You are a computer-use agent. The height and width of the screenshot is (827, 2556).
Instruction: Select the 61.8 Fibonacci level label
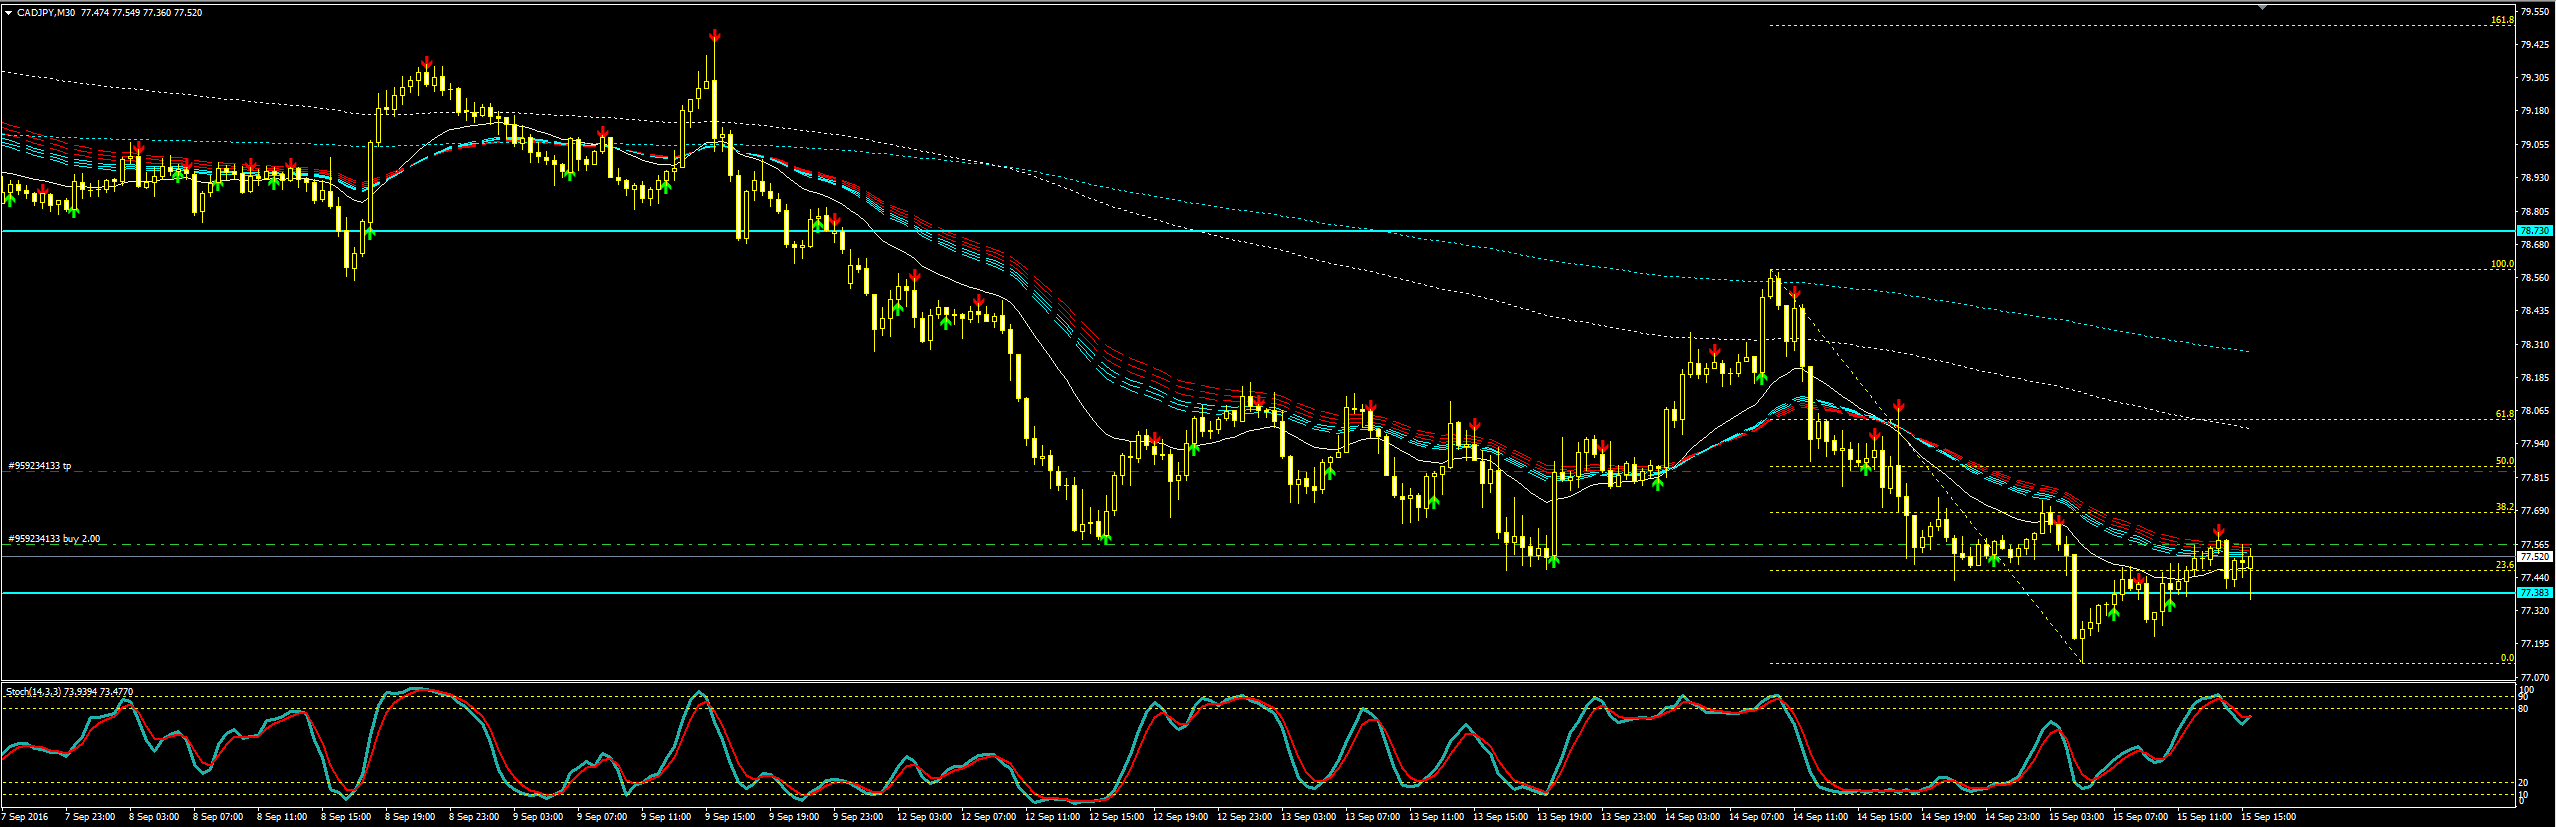(2504, 413)
